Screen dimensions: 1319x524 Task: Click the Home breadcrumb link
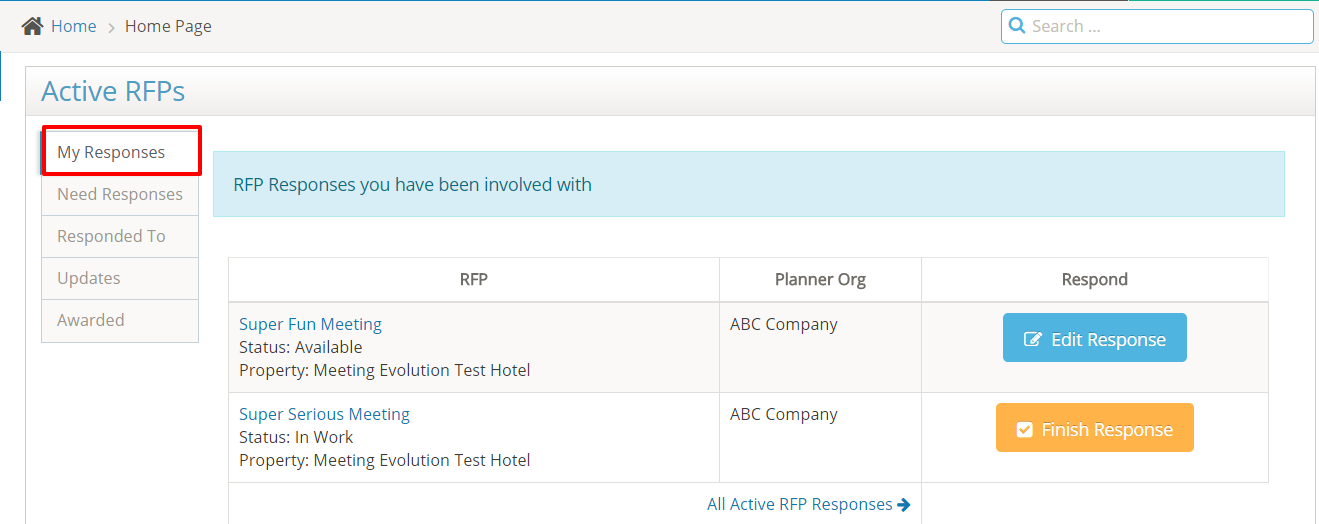pyautogui.click(x=73, y=26)
